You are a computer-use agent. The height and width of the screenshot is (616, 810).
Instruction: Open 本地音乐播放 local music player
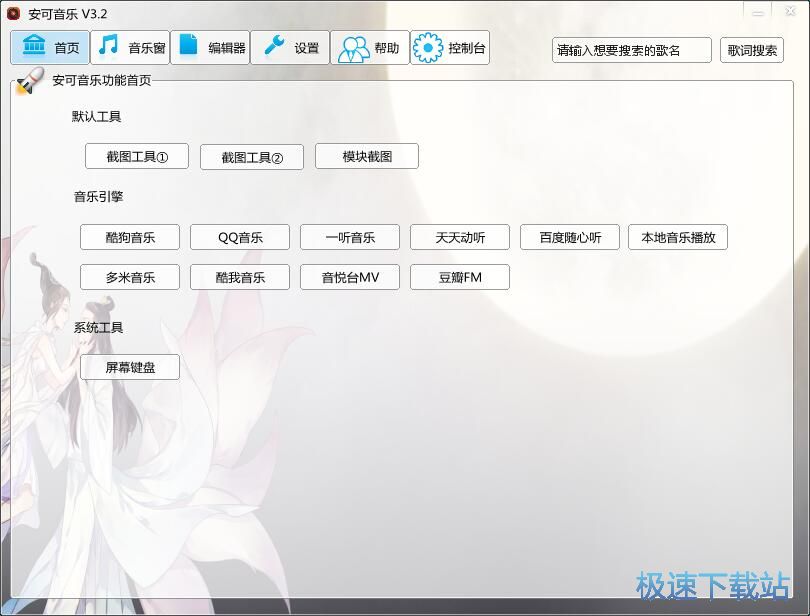pyautogui.click(x=678, y=237)
